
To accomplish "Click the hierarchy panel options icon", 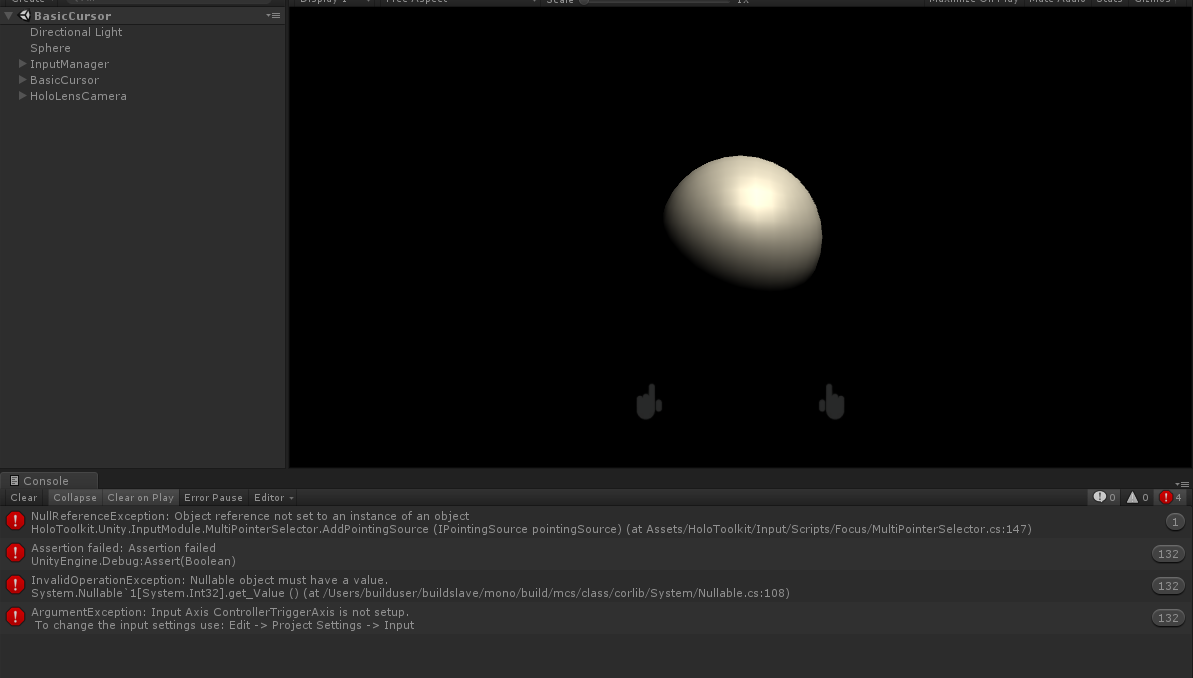I will tap(273, 15).
